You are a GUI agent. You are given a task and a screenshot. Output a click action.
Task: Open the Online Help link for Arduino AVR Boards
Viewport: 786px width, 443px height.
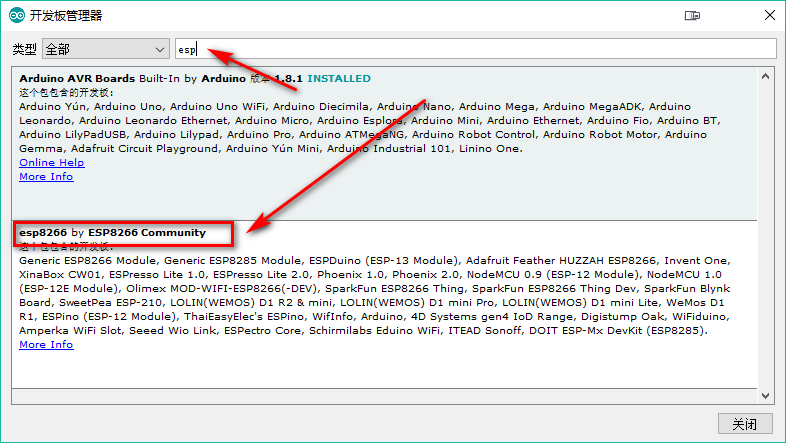coord(52,163)
